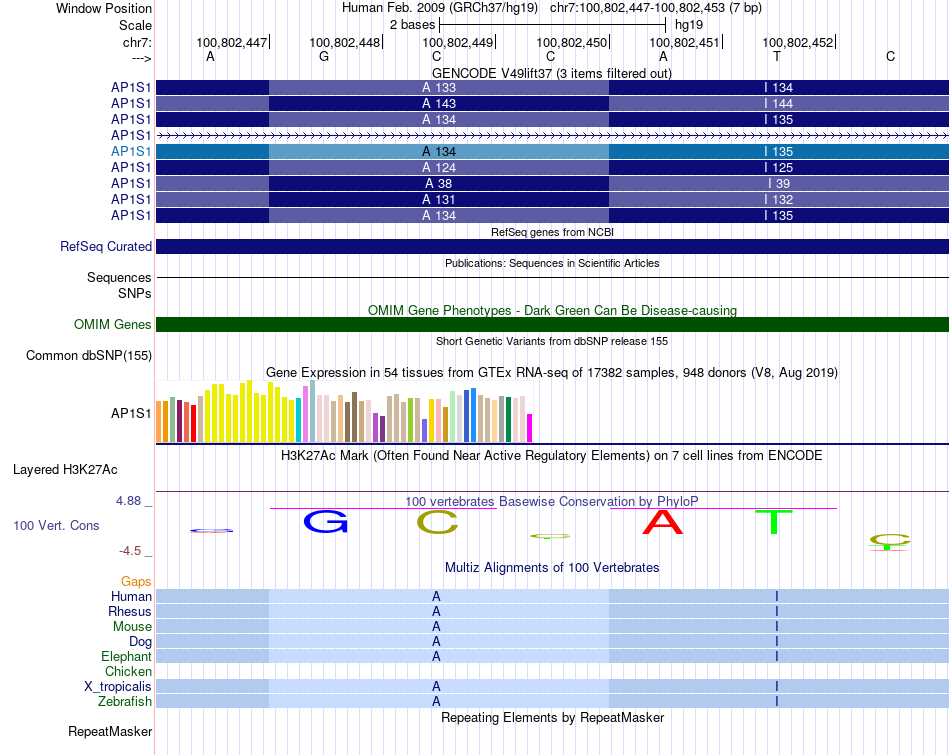Click the Publications: Sequences in Scientific Articles title
This screenshot has width=950, height=755.
click(x=552, y=263)
